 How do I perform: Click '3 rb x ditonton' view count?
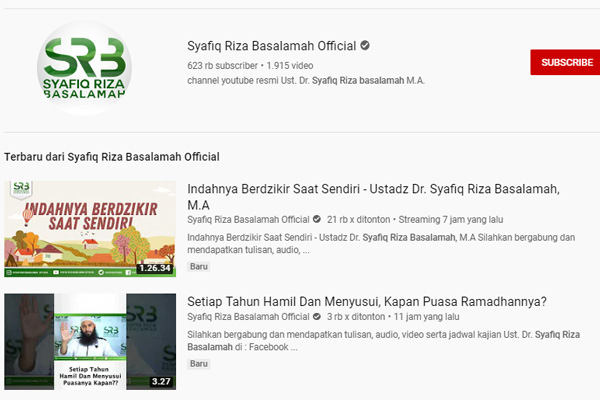click(x=356, y=317)
